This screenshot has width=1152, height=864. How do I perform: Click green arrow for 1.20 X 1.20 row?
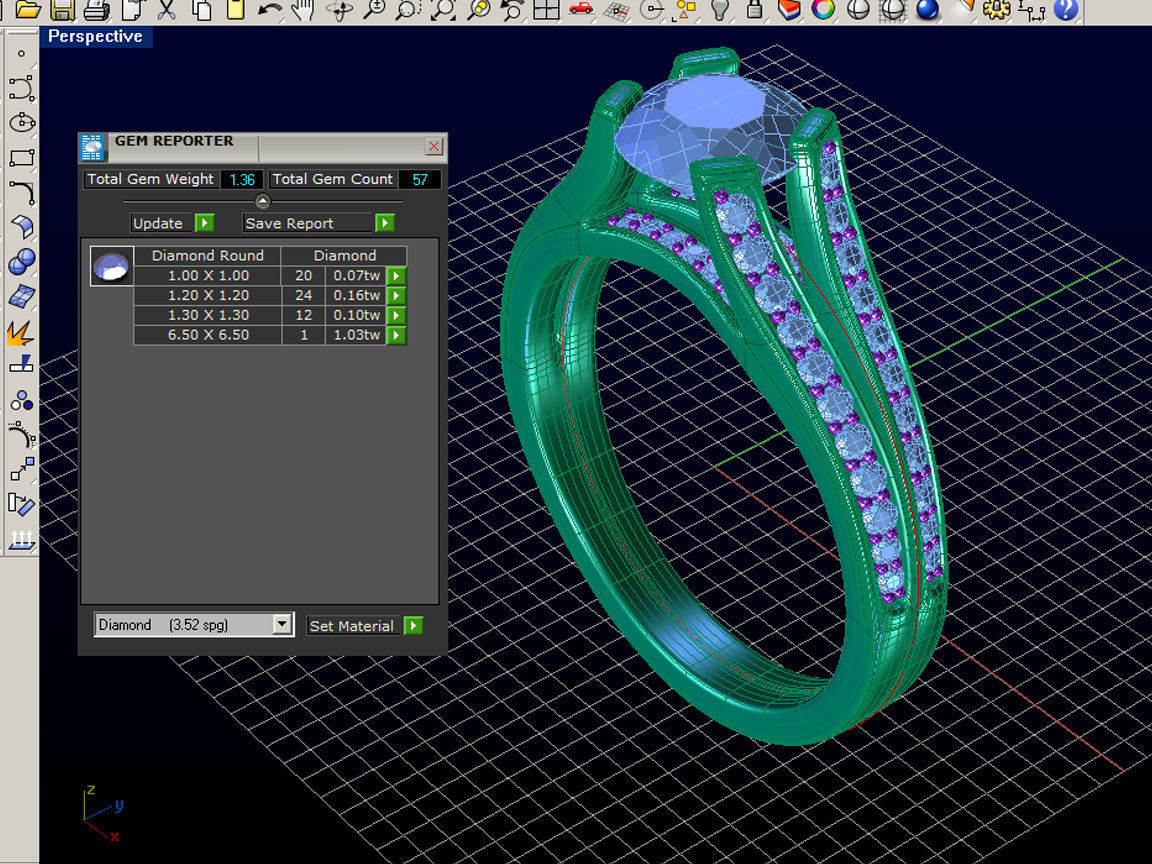click(396, 296)
